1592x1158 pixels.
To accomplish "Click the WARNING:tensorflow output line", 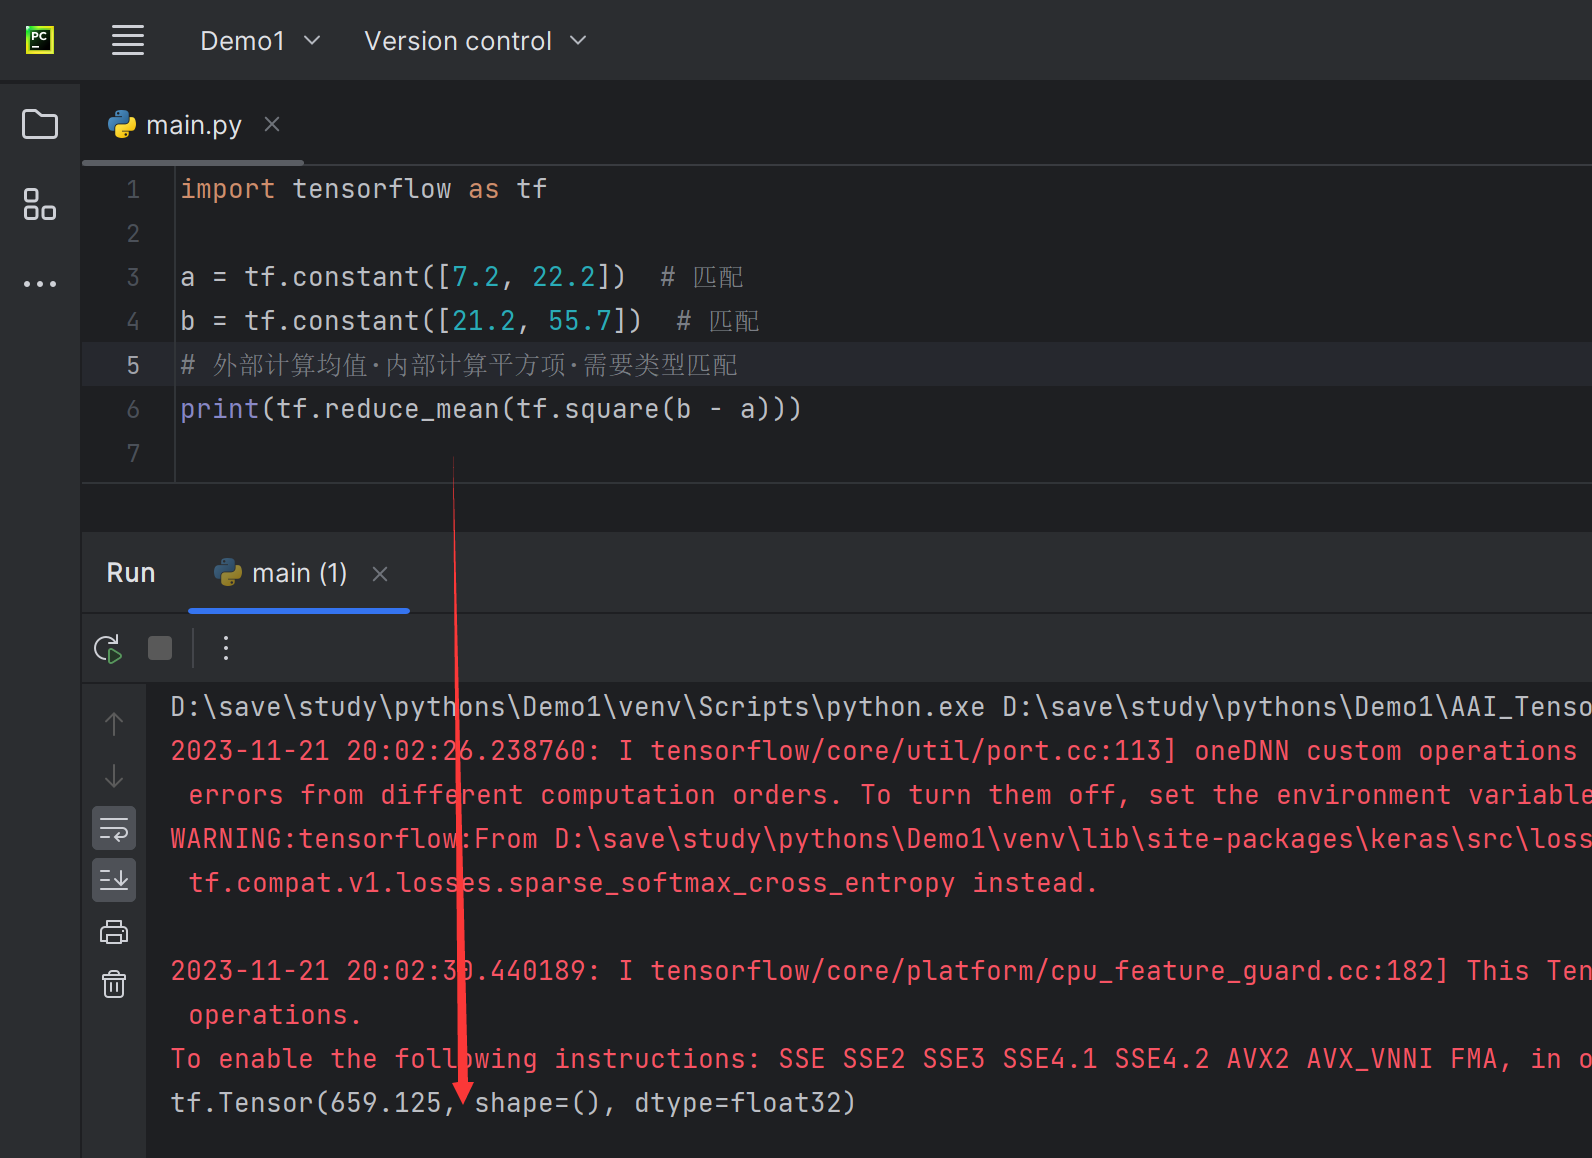I will [880, 839].
